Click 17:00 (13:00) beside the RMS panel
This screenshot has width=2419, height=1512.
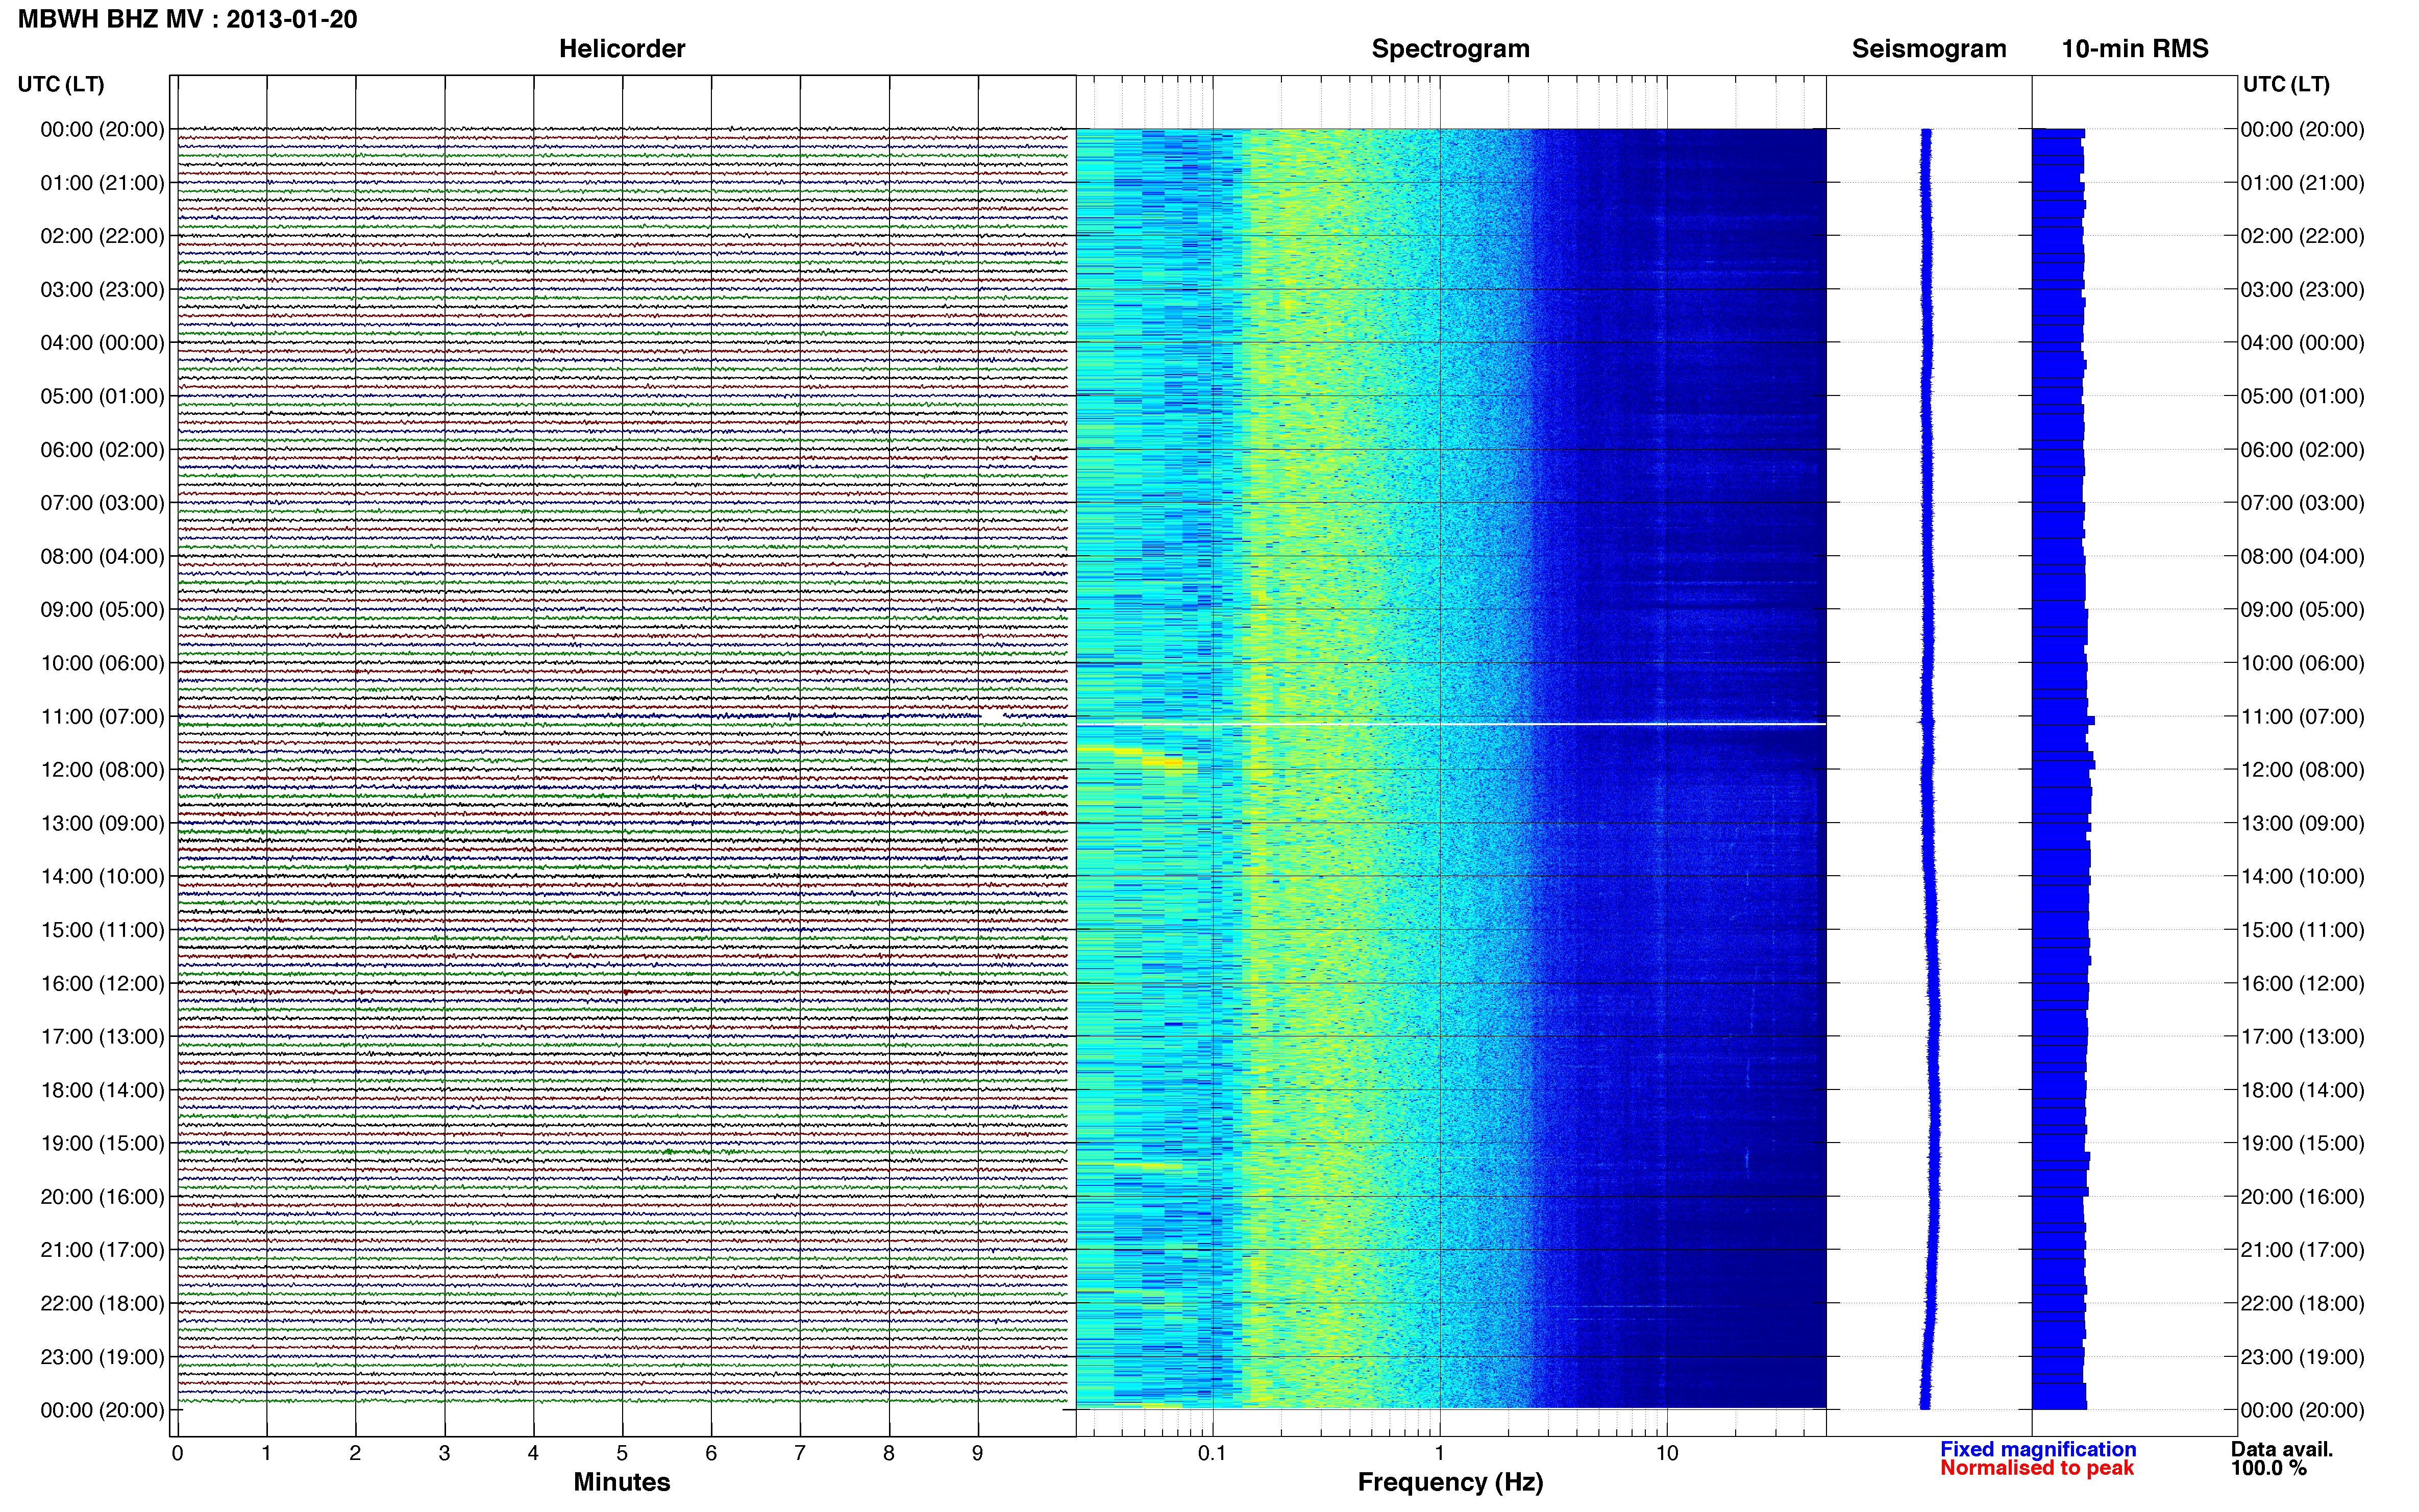point(2302,1037)
